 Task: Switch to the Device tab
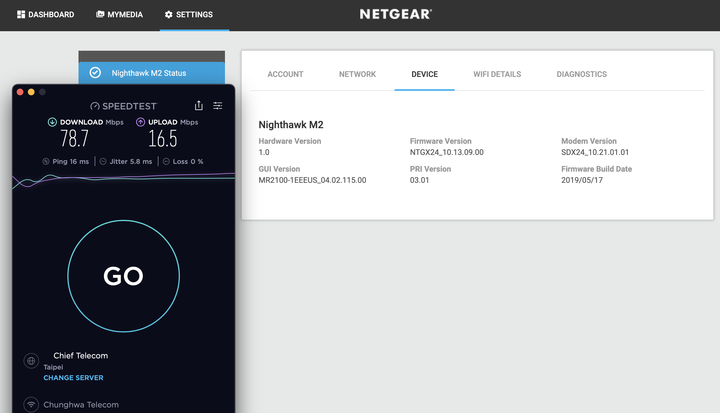click(x=424, y=74)
